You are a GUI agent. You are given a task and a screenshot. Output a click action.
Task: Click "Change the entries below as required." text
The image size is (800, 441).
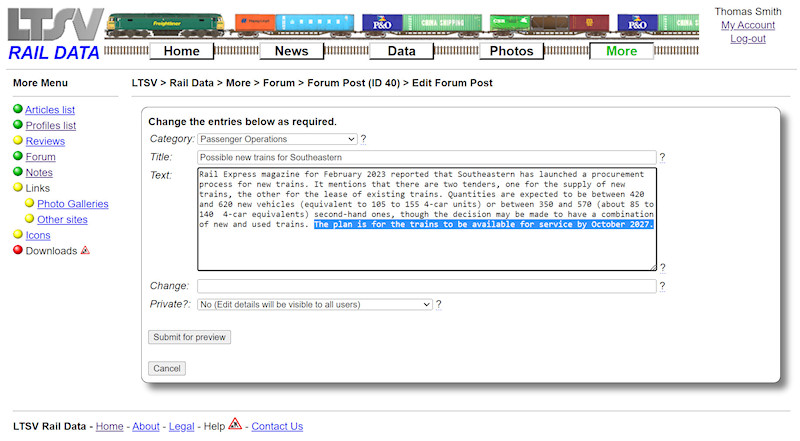tap(242, 121)
